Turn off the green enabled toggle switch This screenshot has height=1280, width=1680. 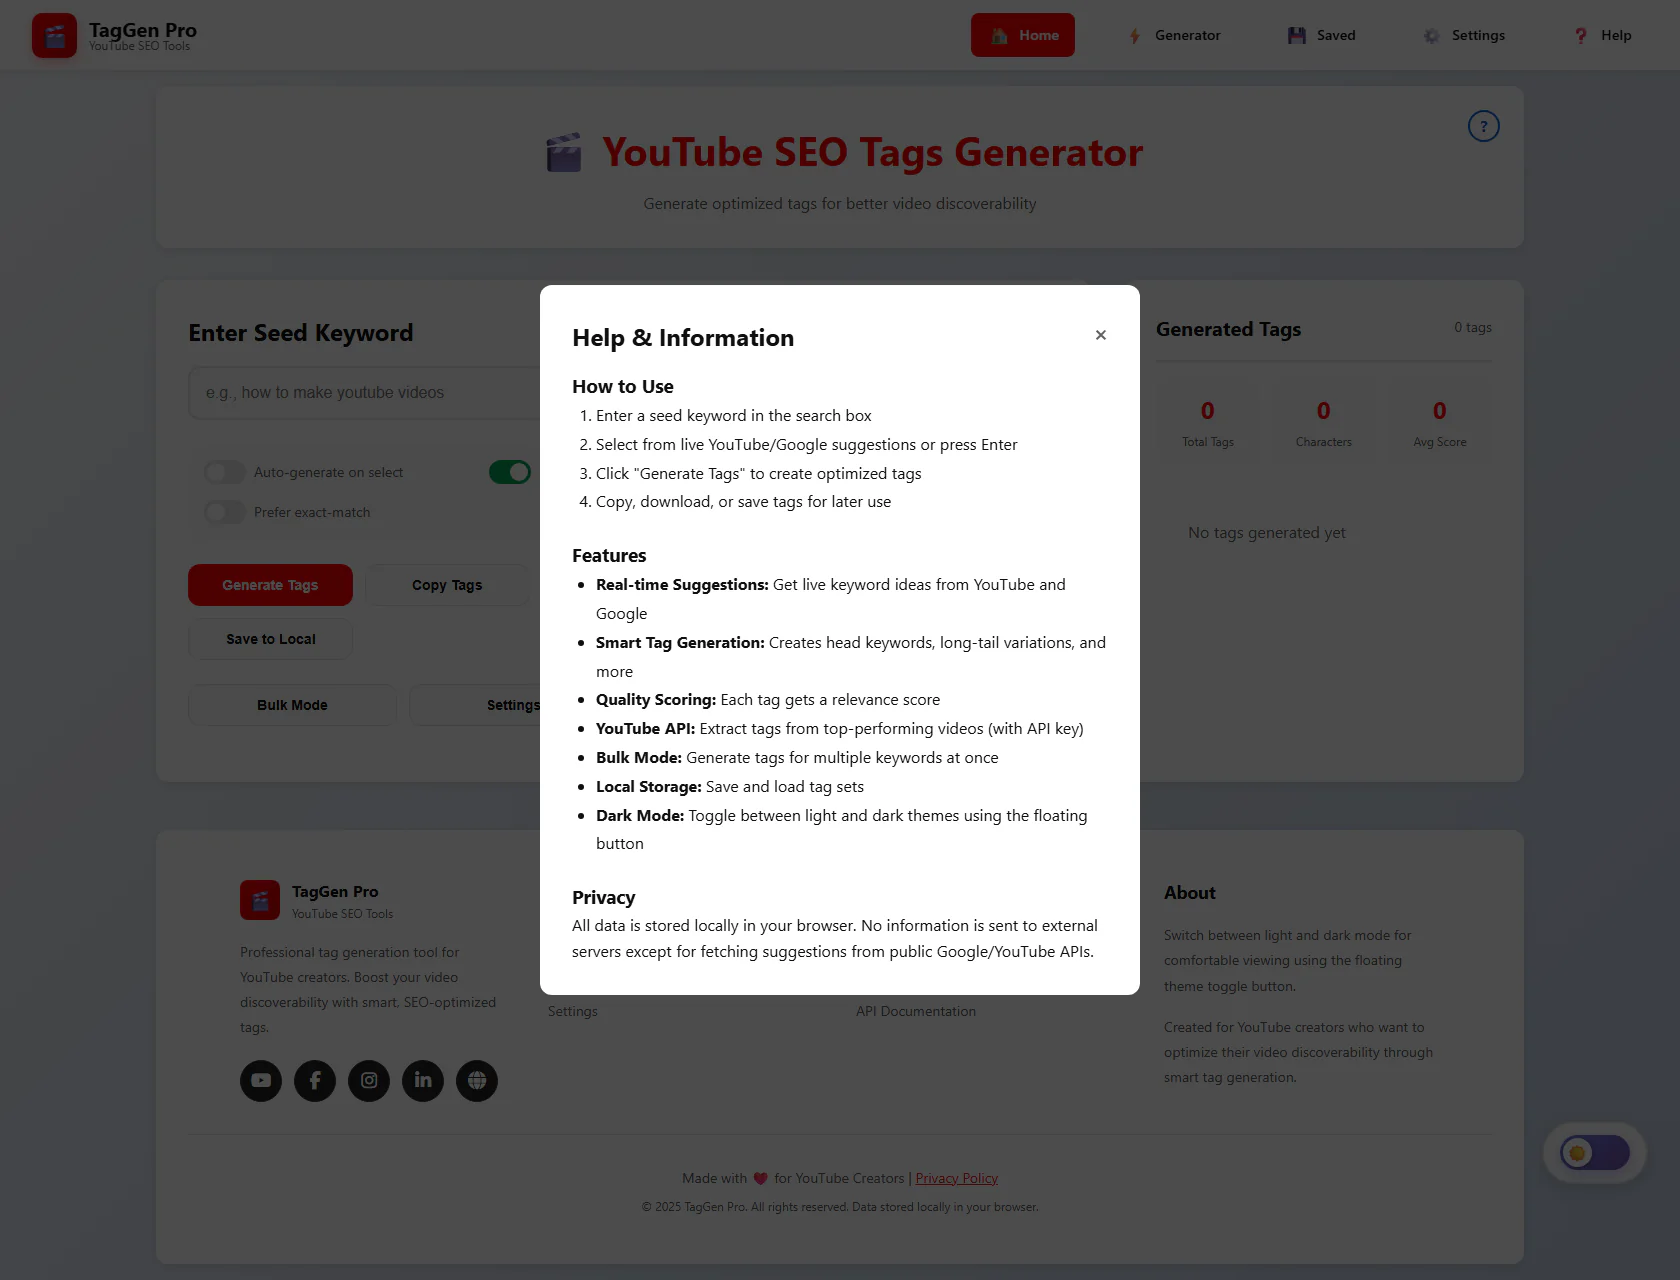[x=510, y=472]
